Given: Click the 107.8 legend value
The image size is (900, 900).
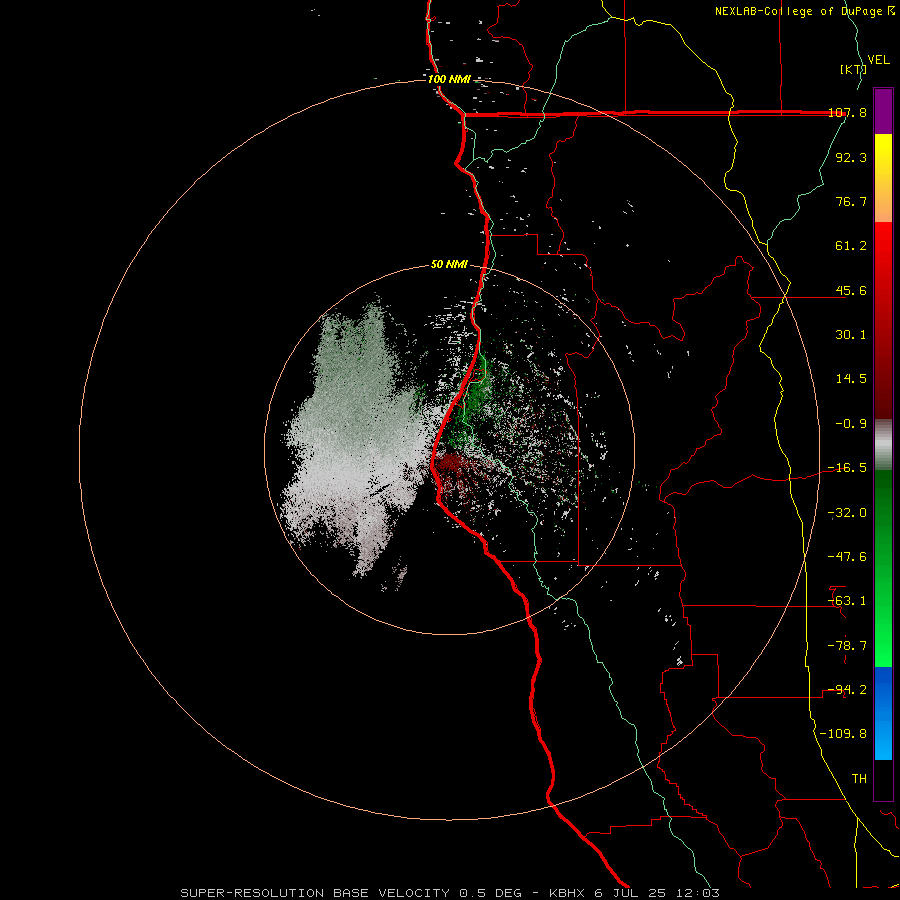Looking at the screenshot, I should click(x=847, y=113).
